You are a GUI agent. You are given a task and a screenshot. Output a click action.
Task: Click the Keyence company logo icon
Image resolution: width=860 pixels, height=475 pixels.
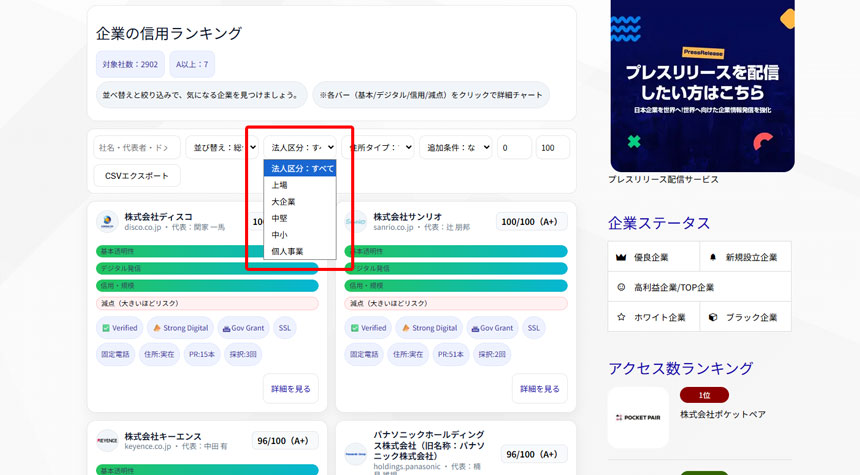click(107, 440)
